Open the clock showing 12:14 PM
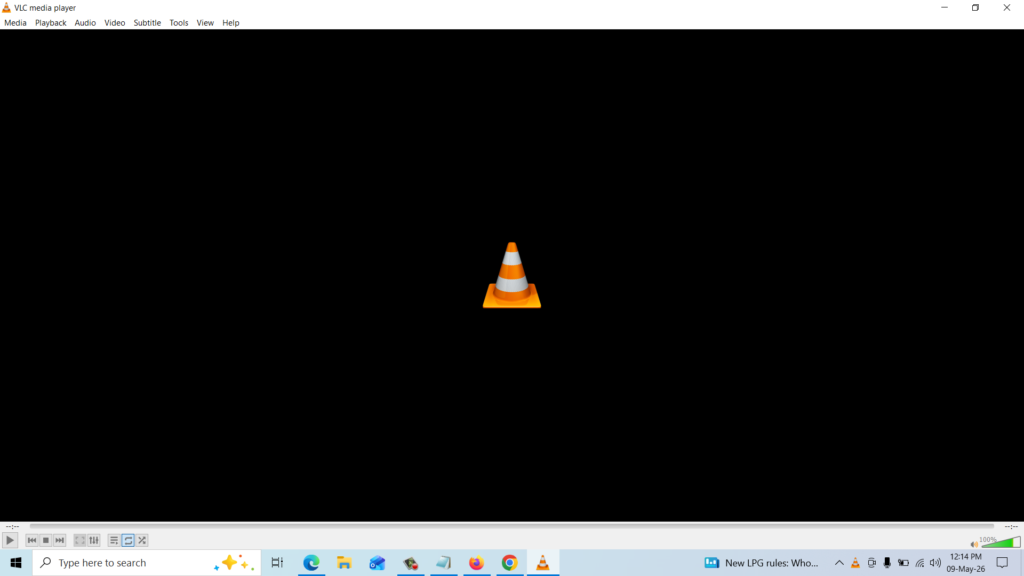The width and height of the screenshot is (1024, 576). click(966, 562)
